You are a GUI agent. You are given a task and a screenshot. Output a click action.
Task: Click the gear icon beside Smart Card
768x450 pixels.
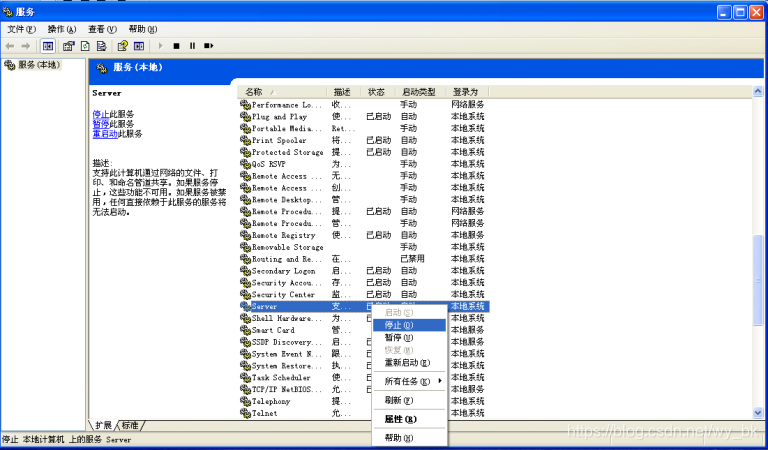point(245,330)
